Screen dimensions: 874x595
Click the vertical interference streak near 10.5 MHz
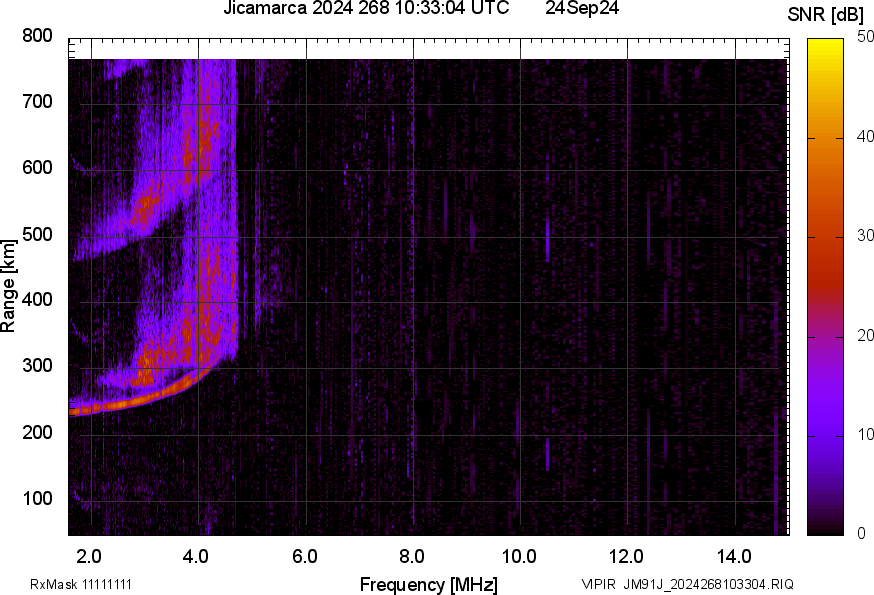pyautogui.click(x=547, y=240)
